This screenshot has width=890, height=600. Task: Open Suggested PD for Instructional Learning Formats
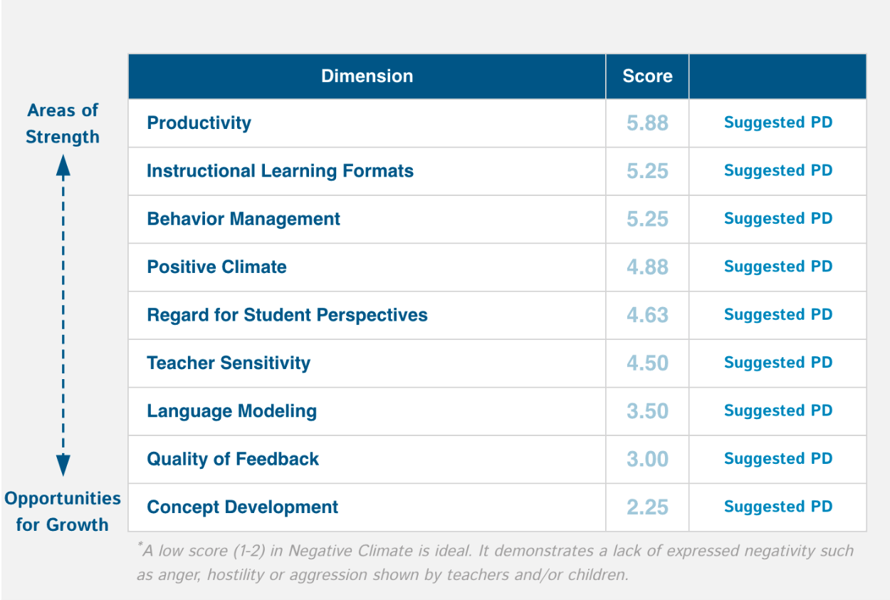click(778, 171)
